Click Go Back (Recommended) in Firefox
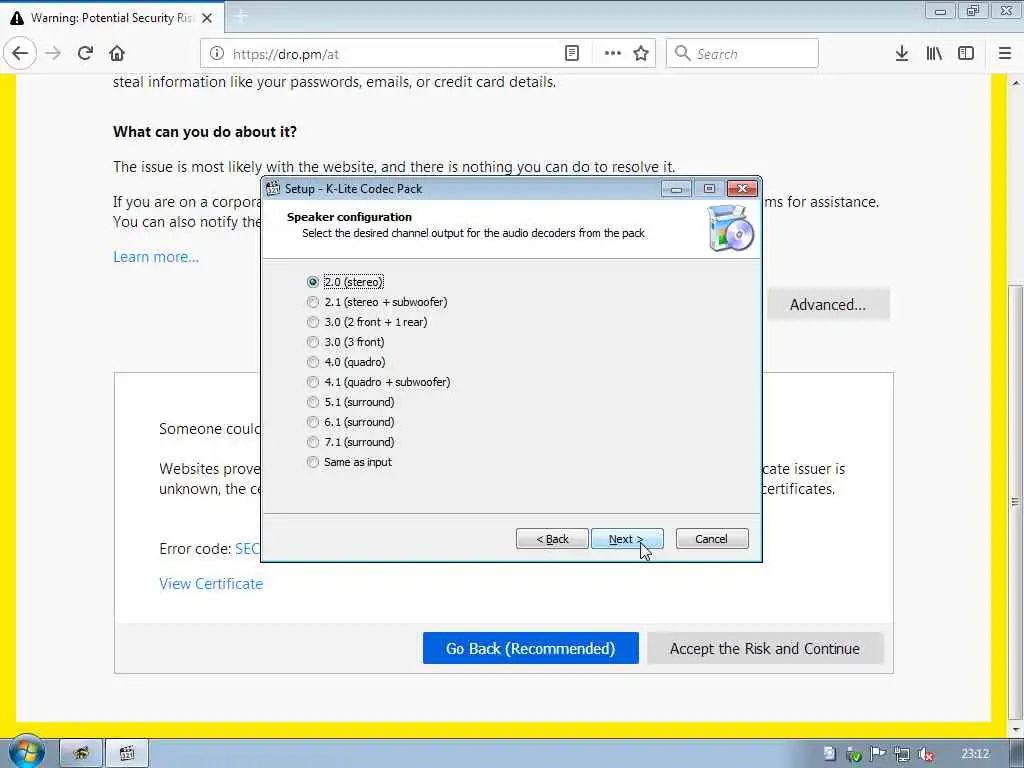Image resolution: width=1024 pixels, height=768 pixels. tap(530, 648)
